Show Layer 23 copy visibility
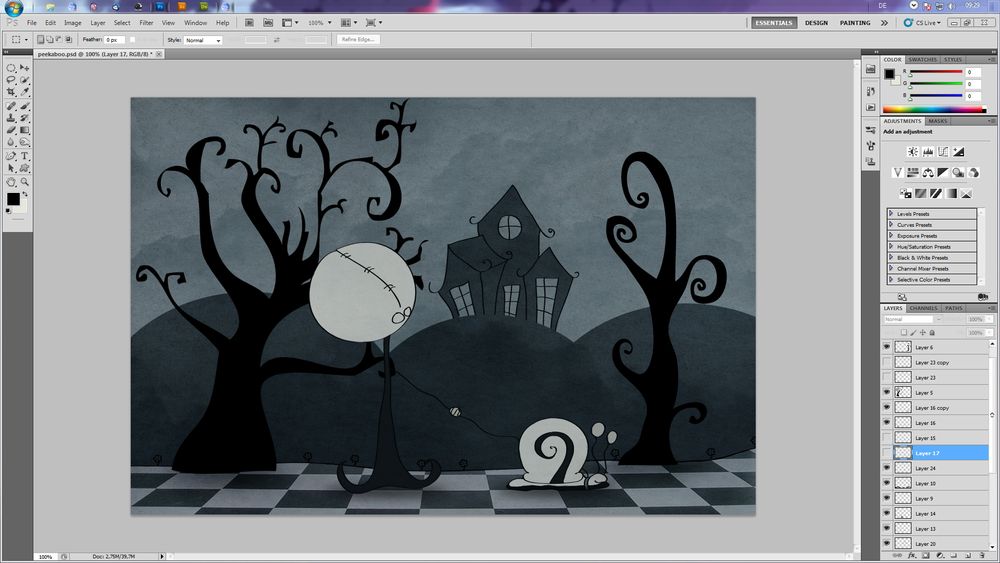This screenshot has width=1000, height=563. click(x=886, y=362)
